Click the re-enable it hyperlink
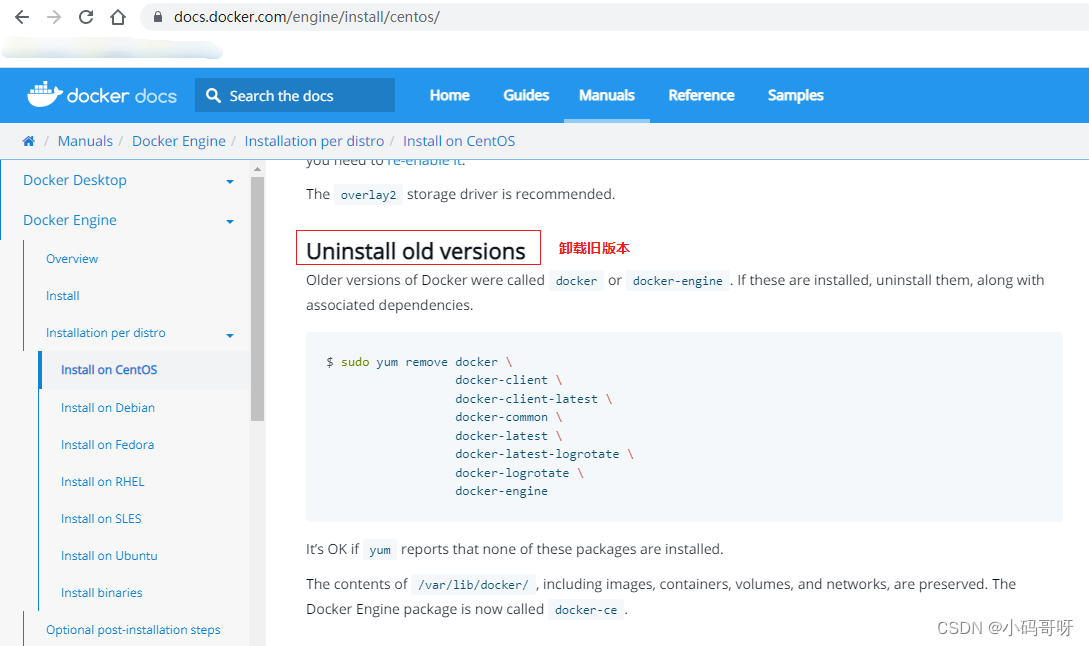 point(425,161)
